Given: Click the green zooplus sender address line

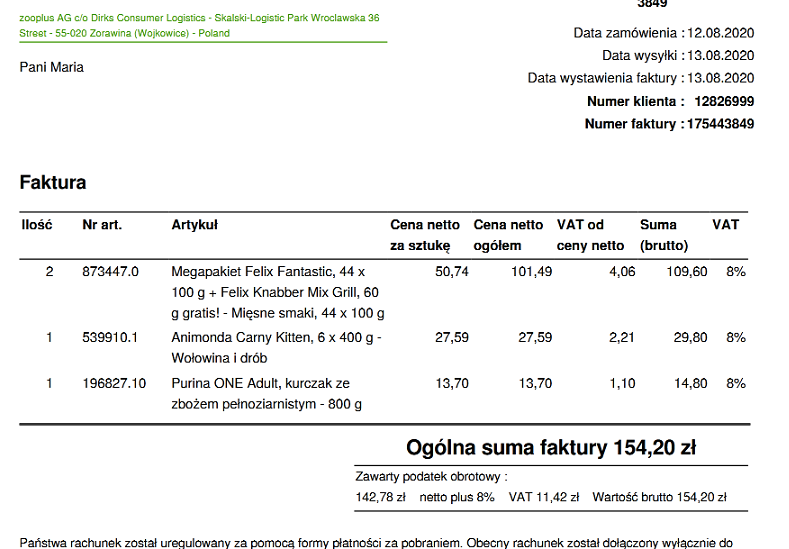Looking at the screenshot, I should pyautogui.click(x=200, y=25).
